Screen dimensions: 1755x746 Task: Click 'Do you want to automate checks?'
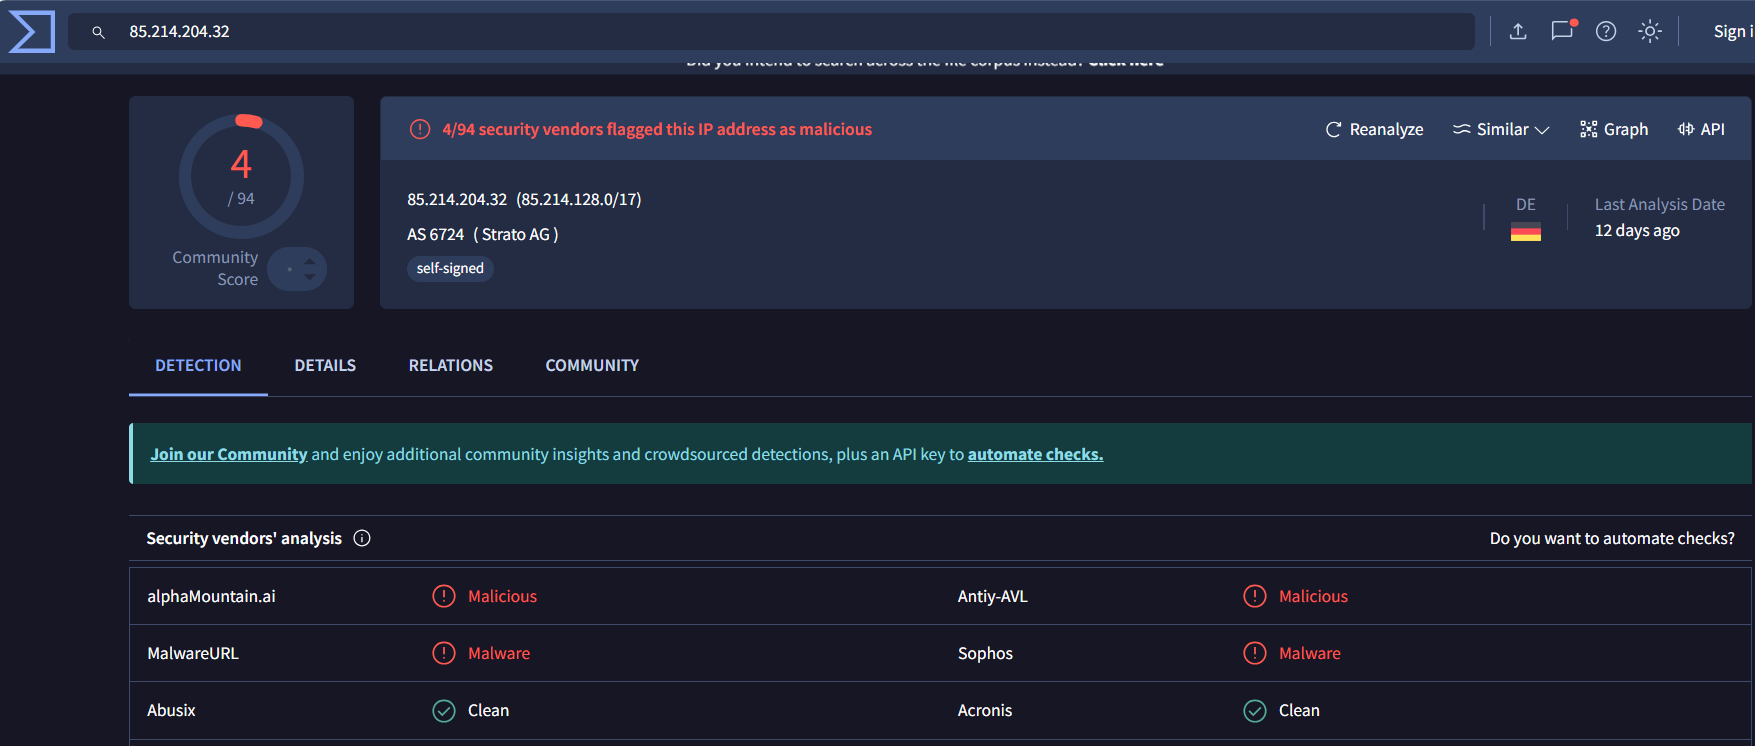point(1612,538)
